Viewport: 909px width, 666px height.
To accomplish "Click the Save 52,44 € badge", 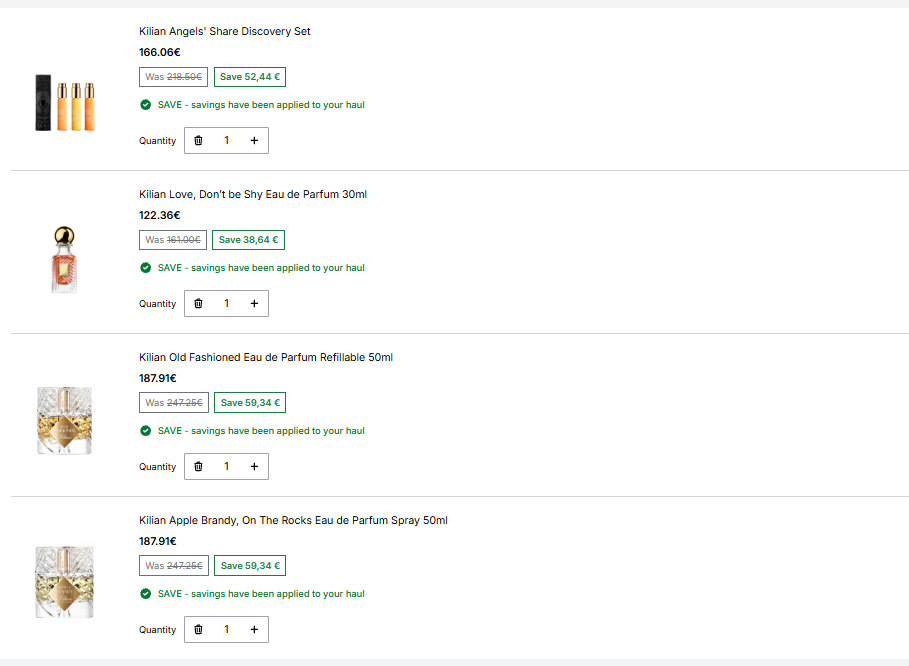I will [x=250, y=77].
